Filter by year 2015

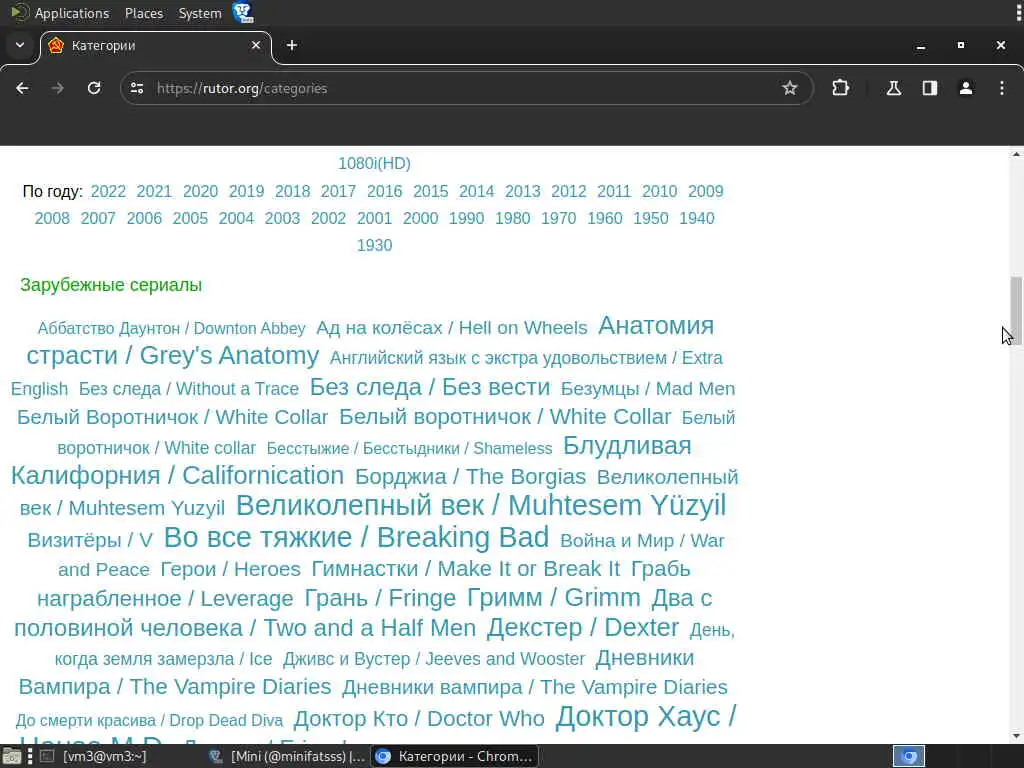(430, 191)
